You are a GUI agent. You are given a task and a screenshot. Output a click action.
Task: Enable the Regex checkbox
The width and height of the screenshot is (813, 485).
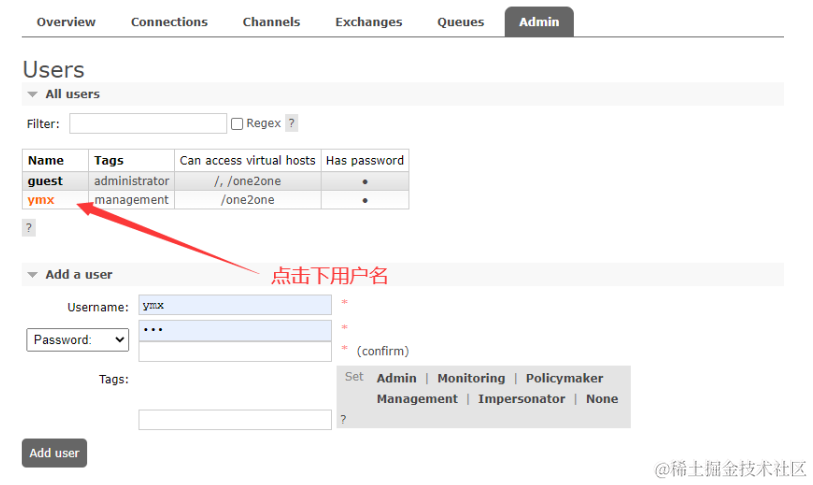[237, 124]
